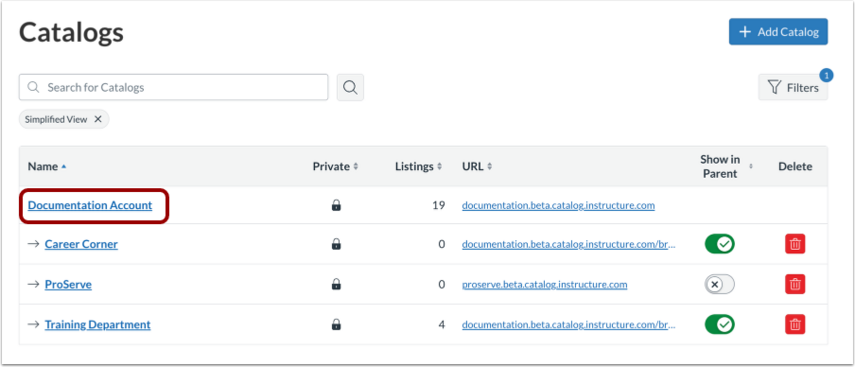Click the Catalogs page heading
855x367 pixels.
[71, 33]
